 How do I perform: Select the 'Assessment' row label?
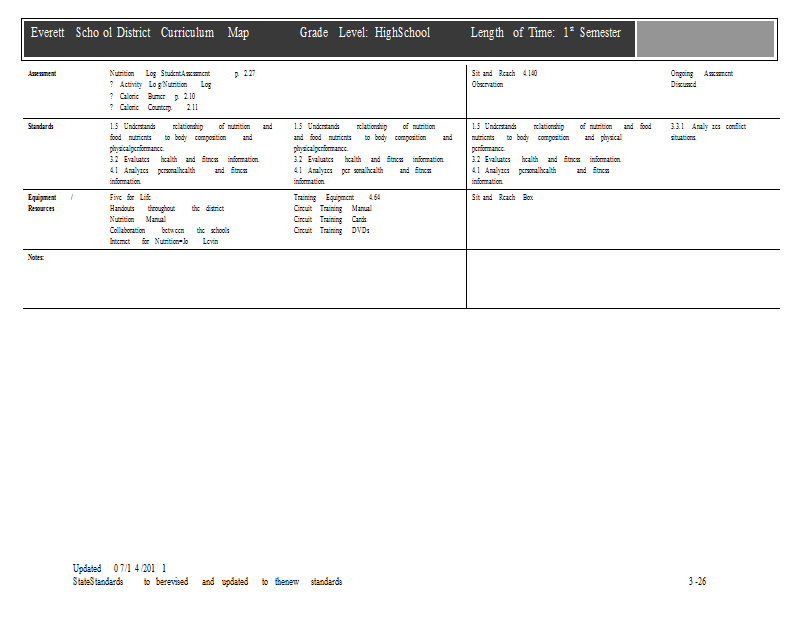(42, 73)
